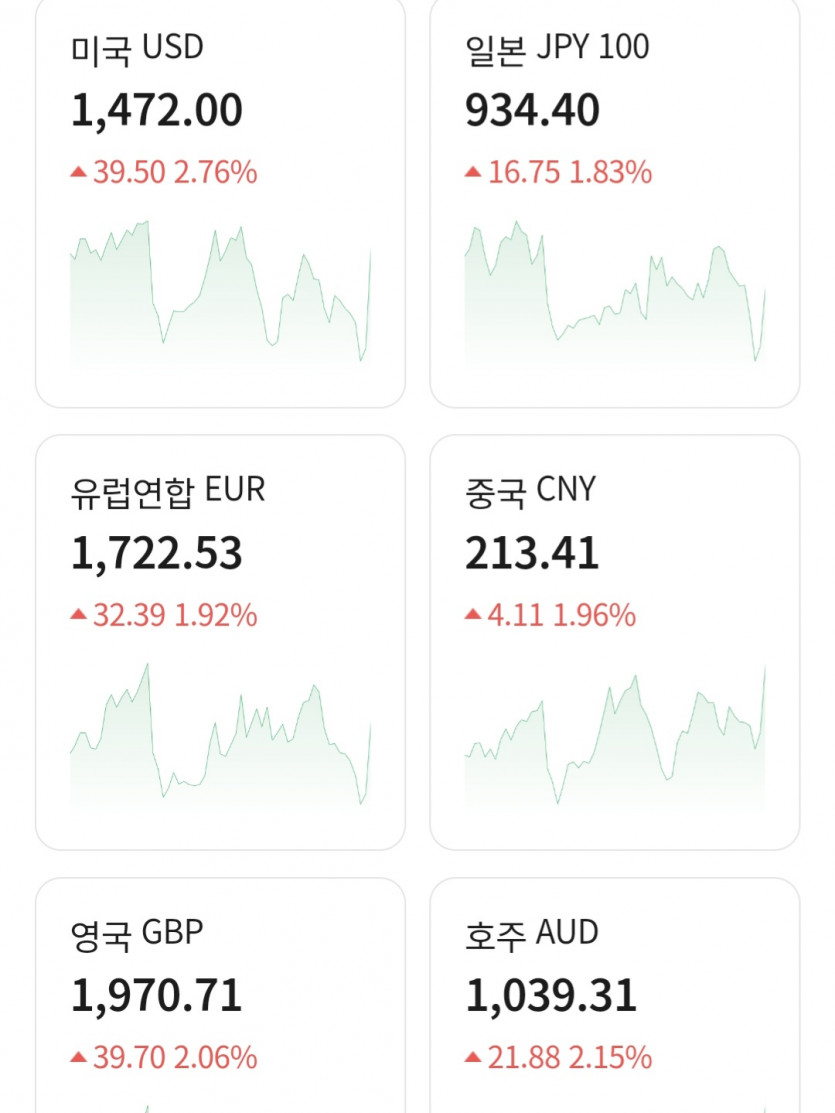Tap the EUR change 32.39 1.92%
The width and height of the screenshot is (835, 1113).
click(174, 615)
